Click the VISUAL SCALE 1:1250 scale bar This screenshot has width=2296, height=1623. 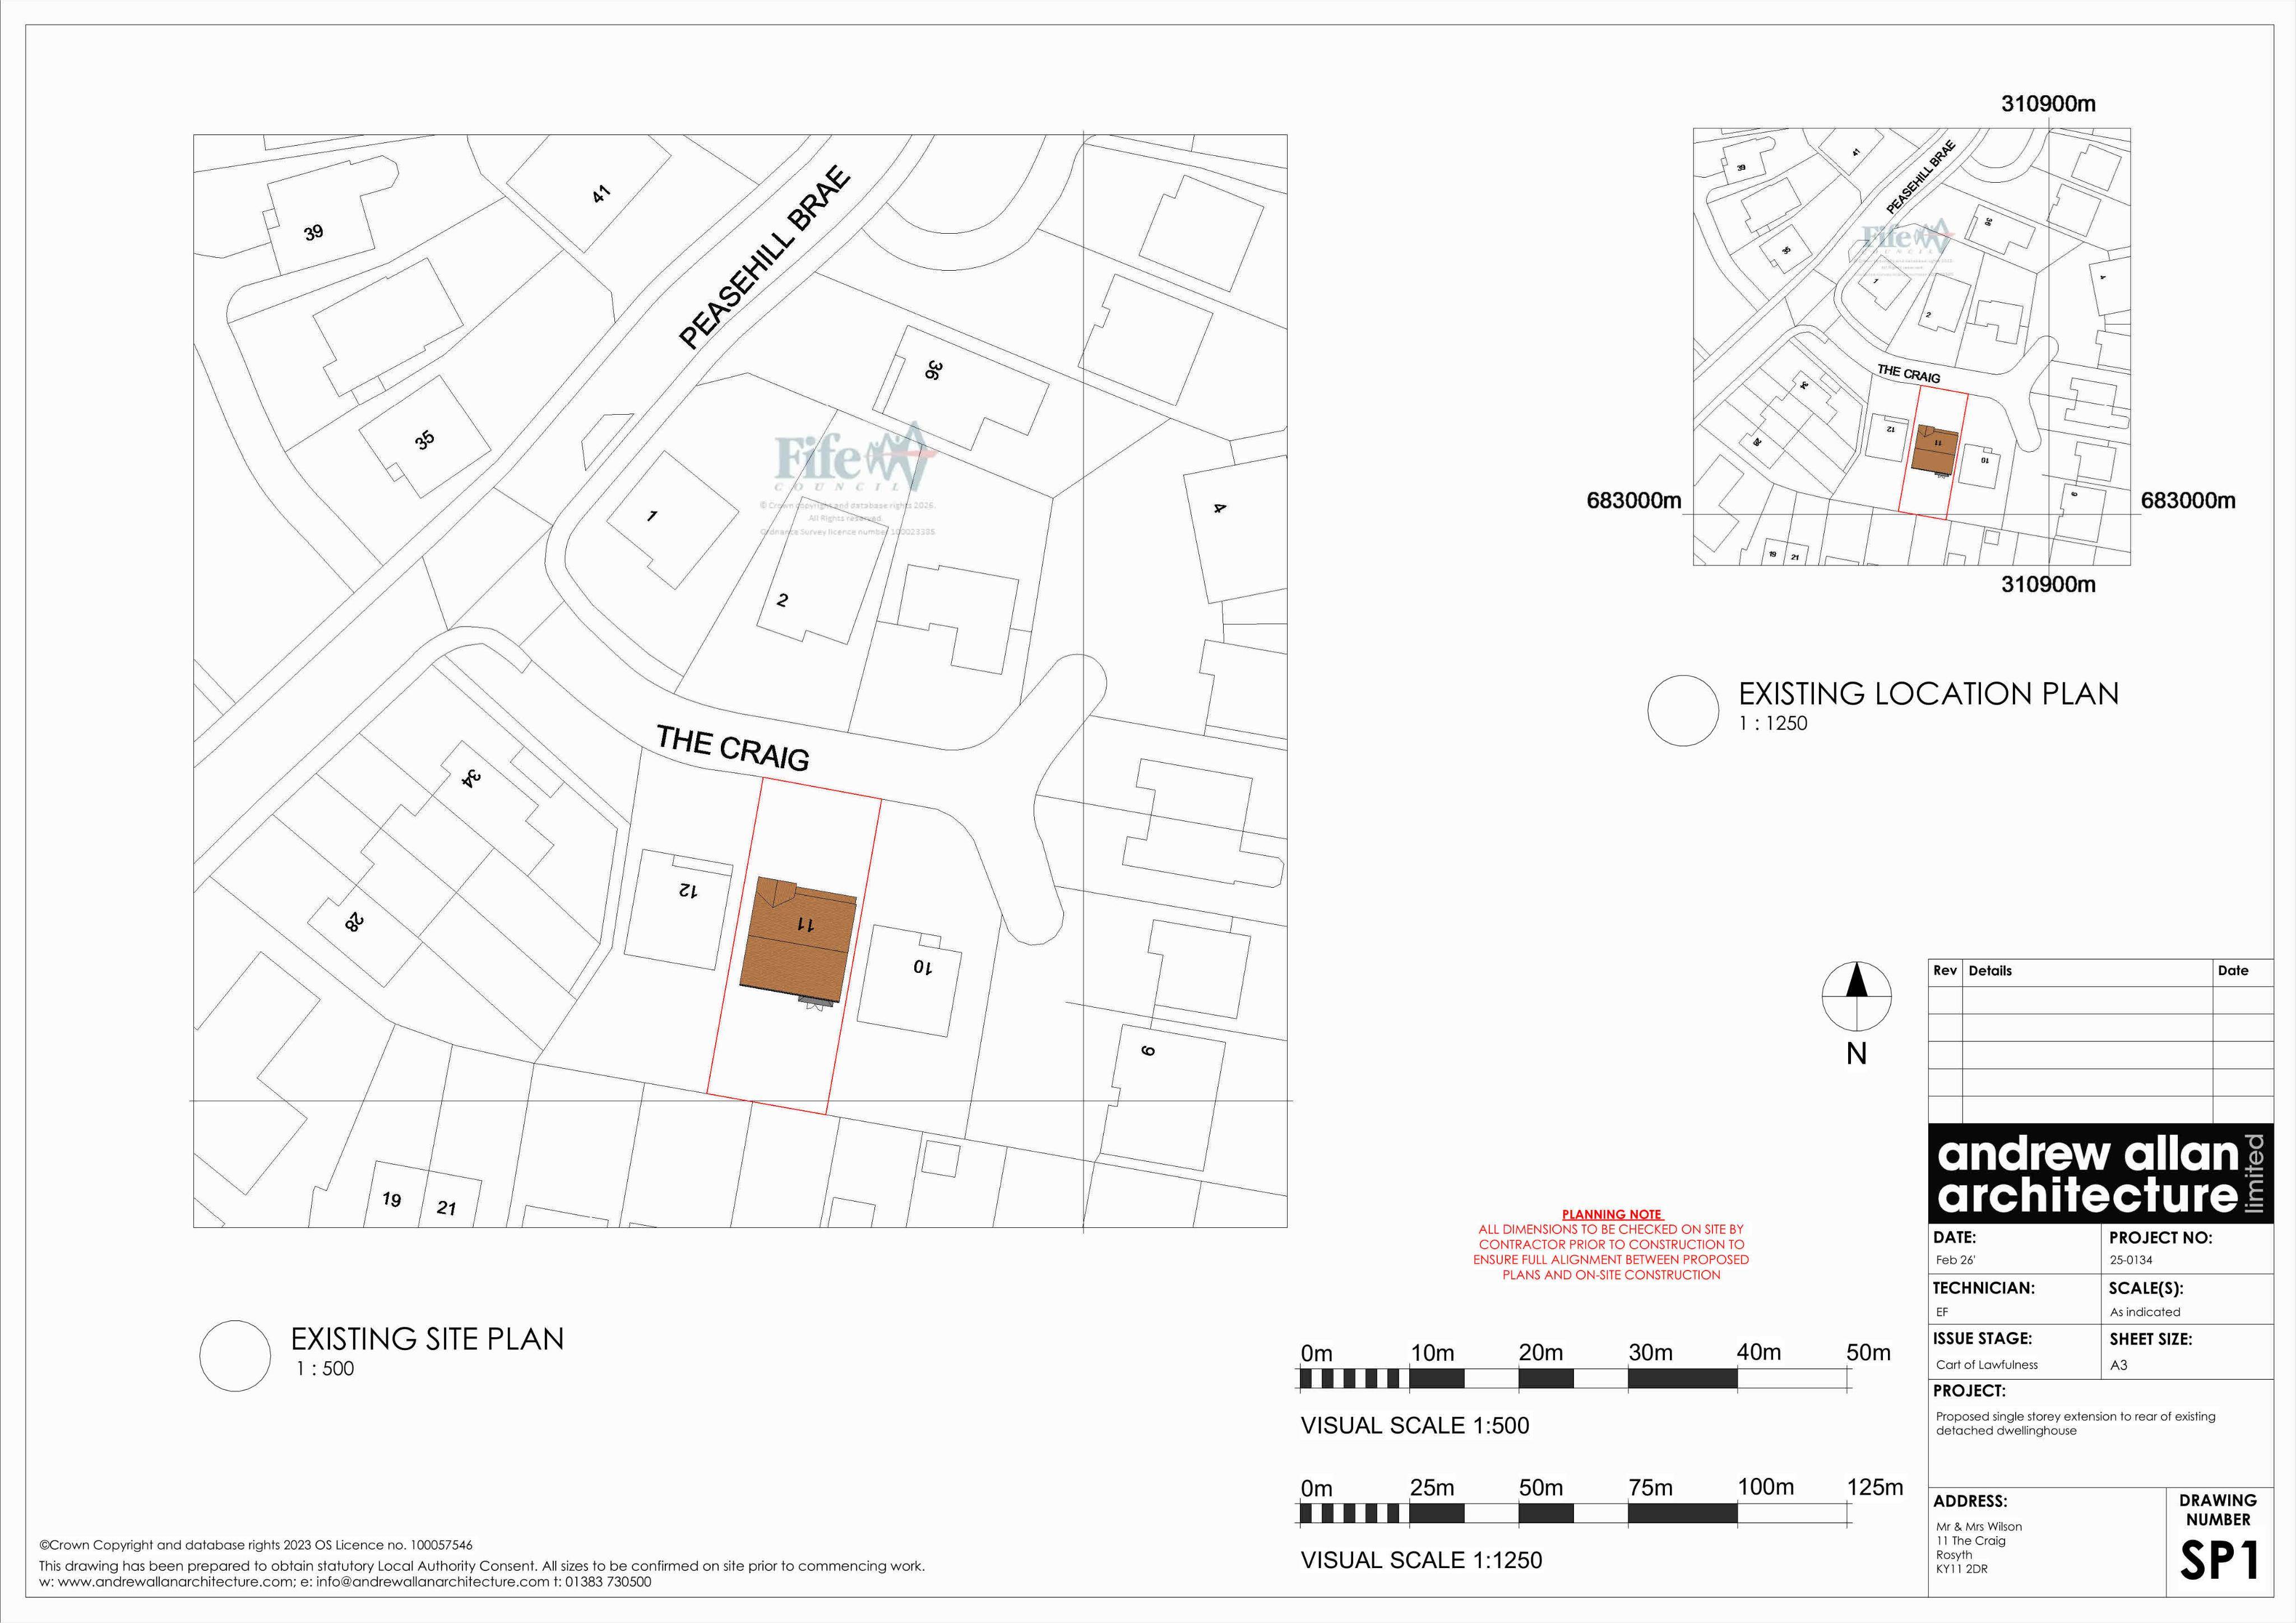click(1575, 1513)
